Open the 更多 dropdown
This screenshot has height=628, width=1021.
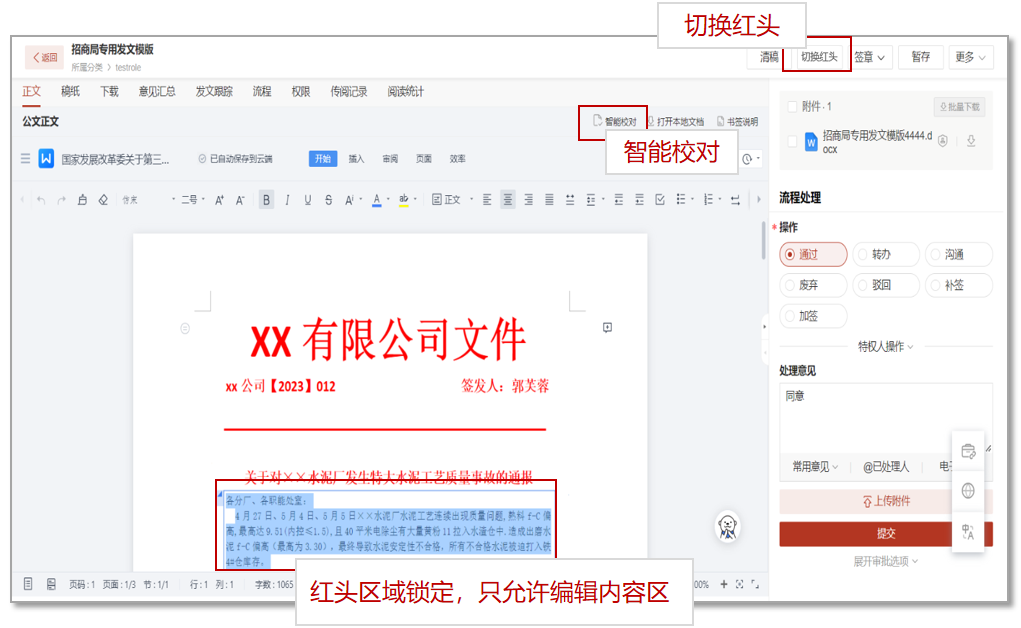(970, 57)
